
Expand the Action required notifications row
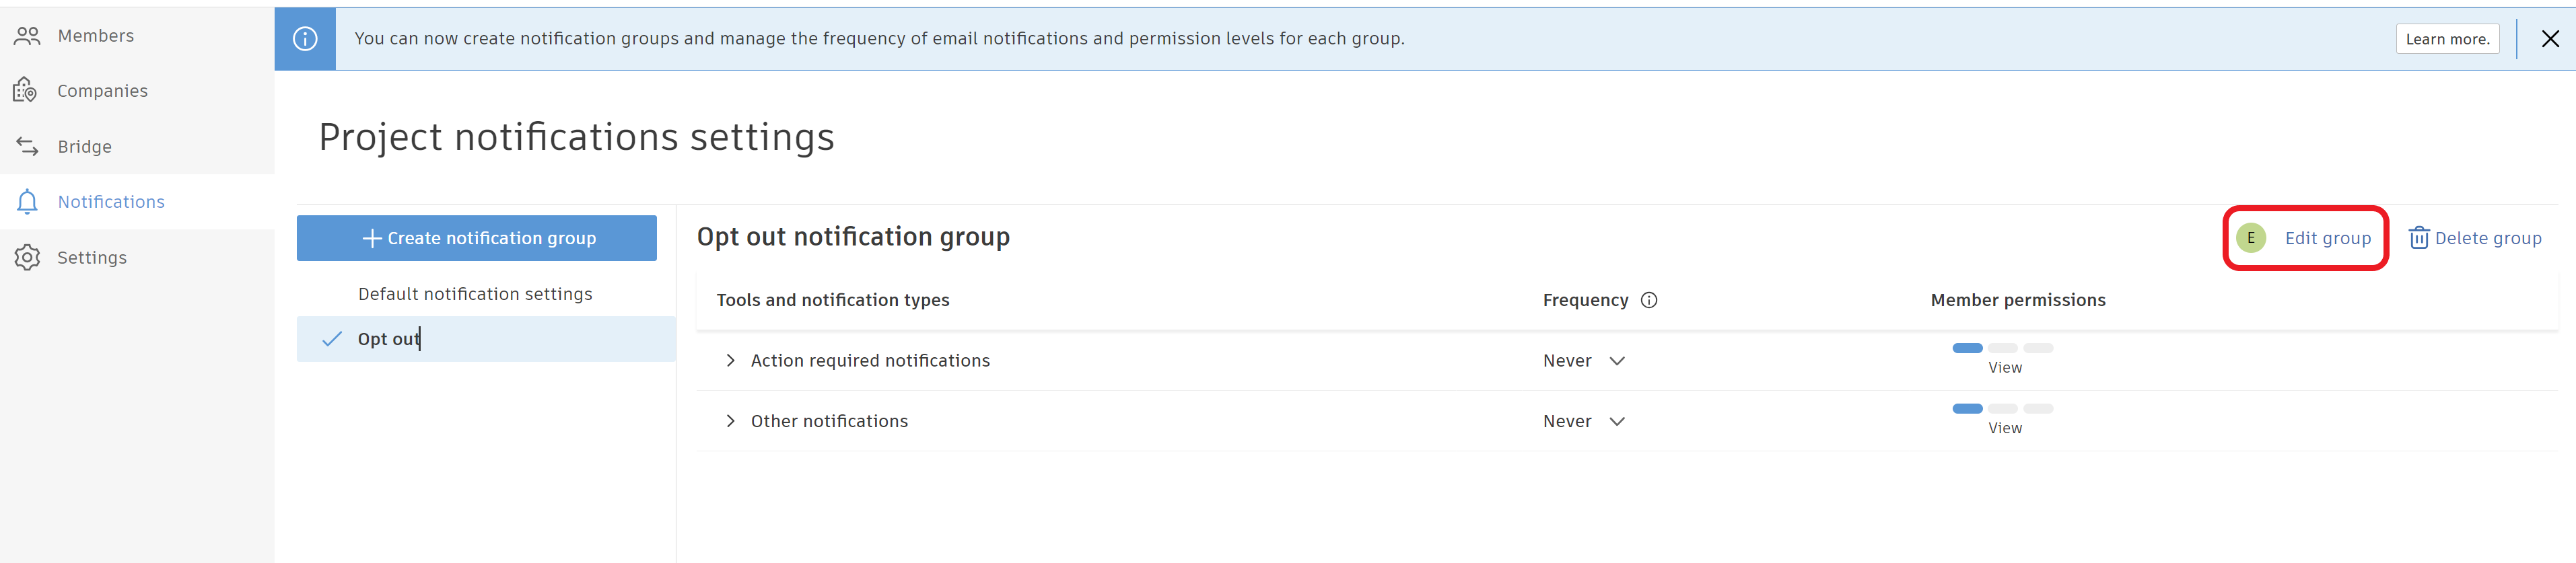click(730, 360)
